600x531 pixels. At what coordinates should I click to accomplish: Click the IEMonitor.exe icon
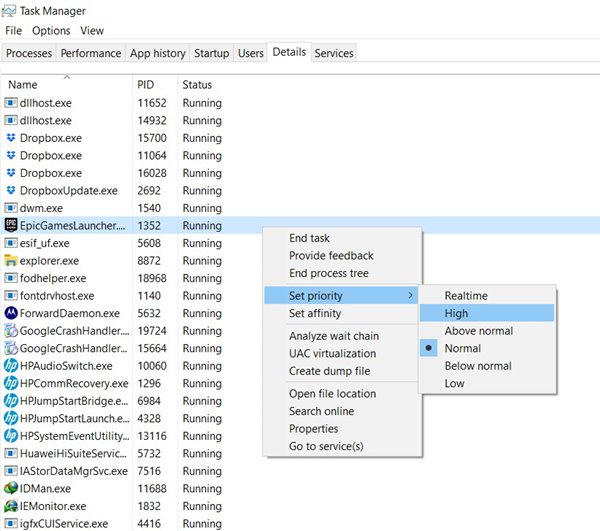click(11, 506)
